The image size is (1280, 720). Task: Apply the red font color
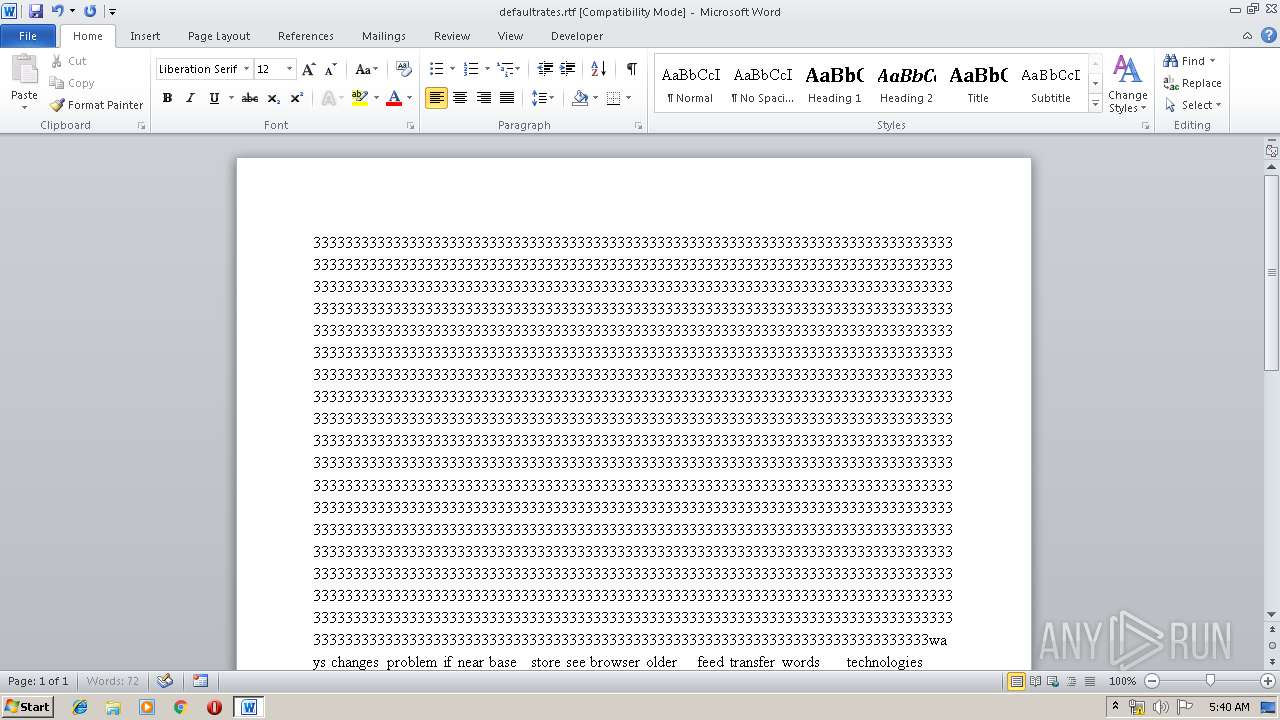coord(394,98)
